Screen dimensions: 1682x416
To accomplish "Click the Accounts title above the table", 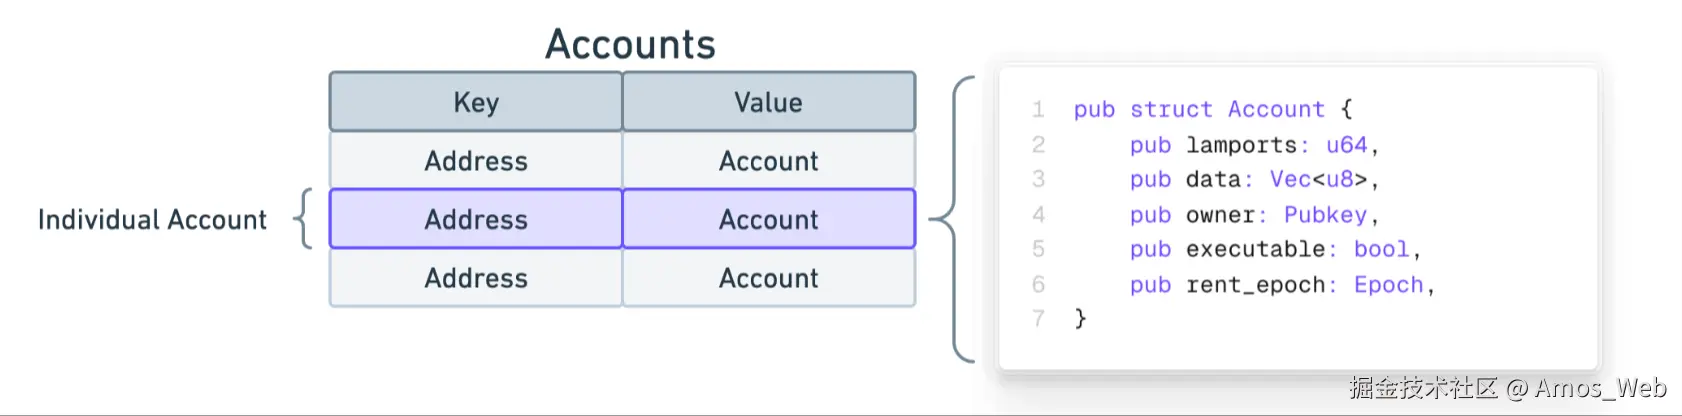I will (630, 44).
